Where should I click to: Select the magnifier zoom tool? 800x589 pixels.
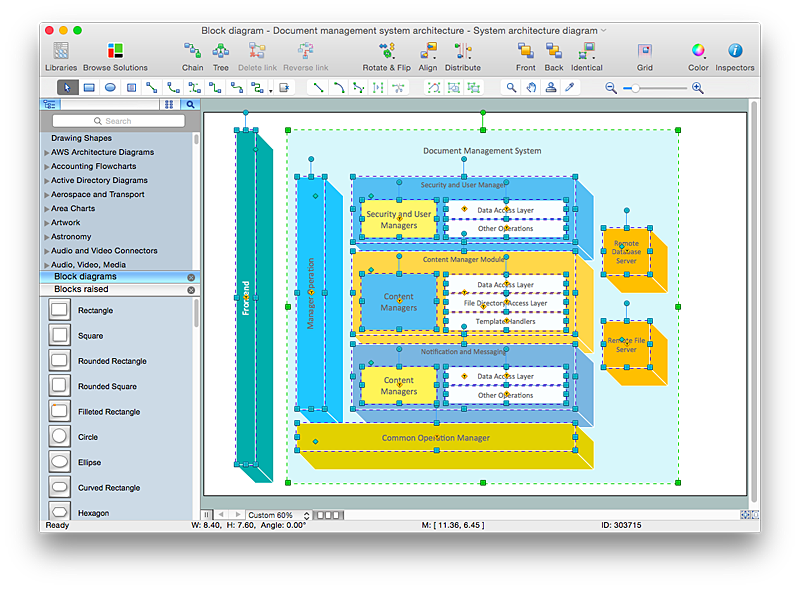[x=511, y=88]
